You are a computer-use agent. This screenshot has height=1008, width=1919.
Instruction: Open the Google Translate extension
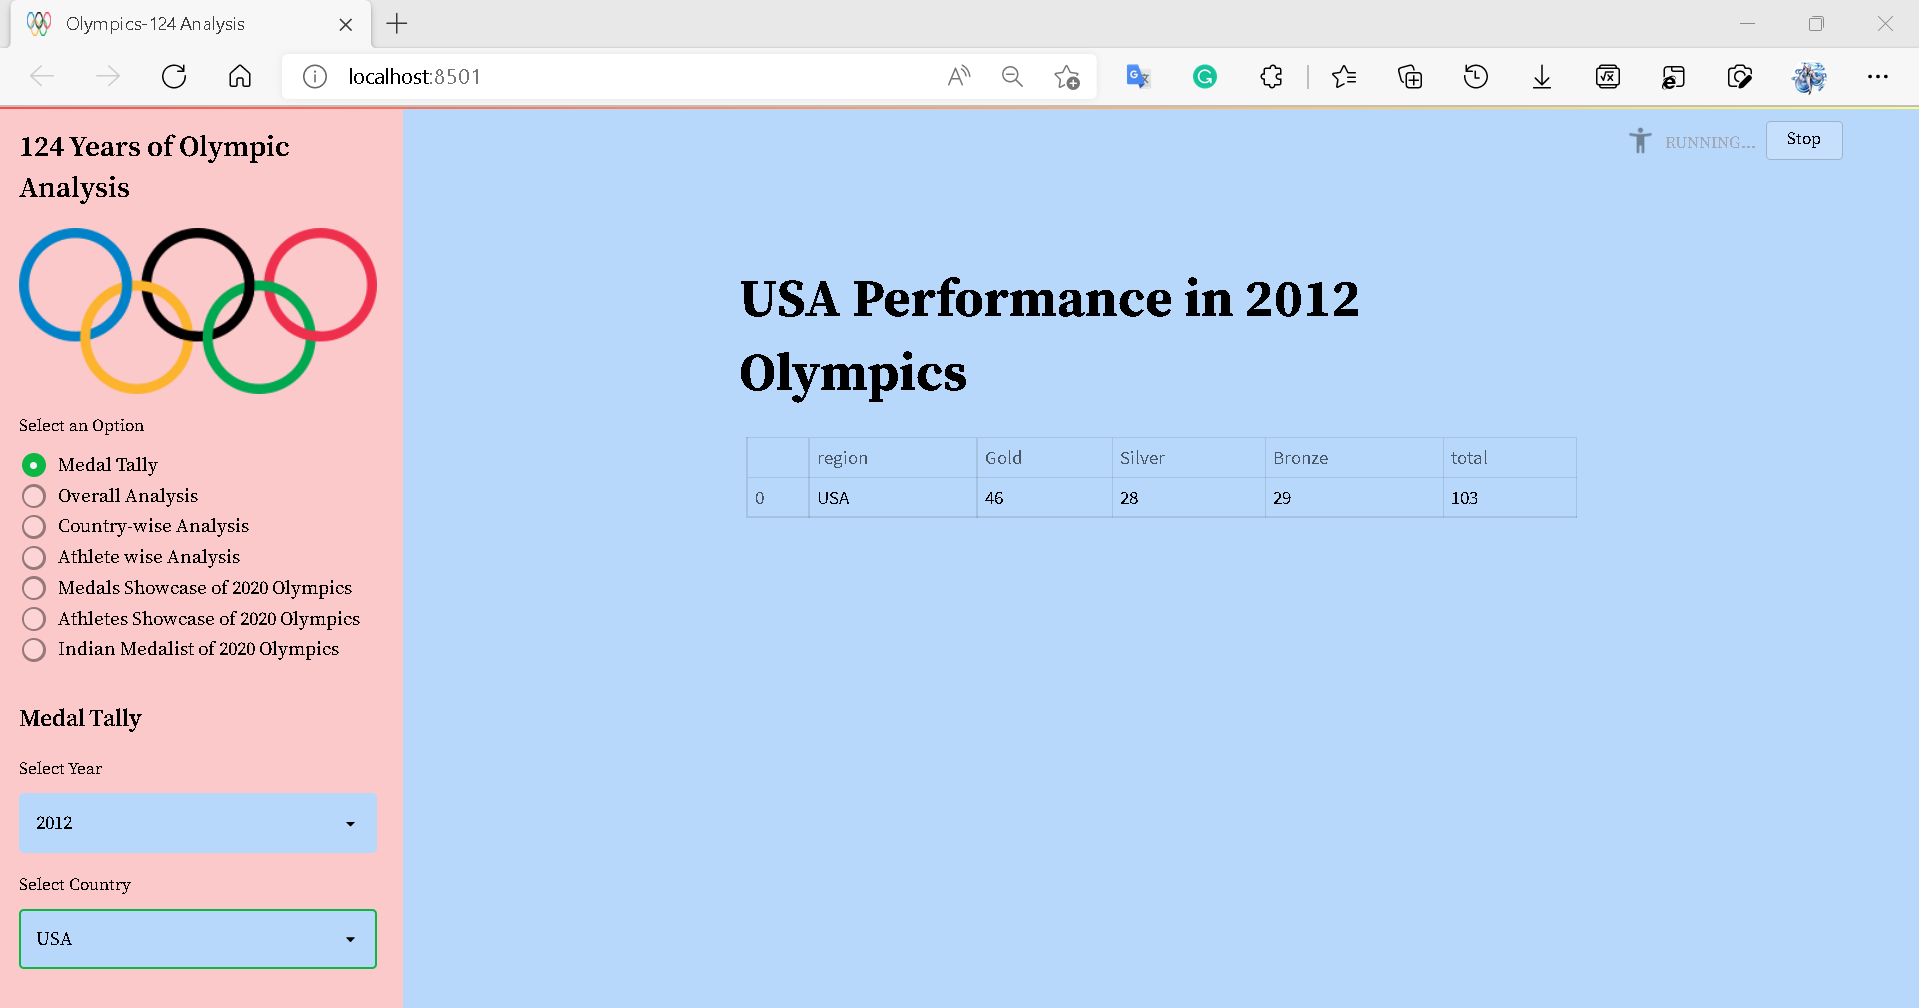tap(1138, 77)
